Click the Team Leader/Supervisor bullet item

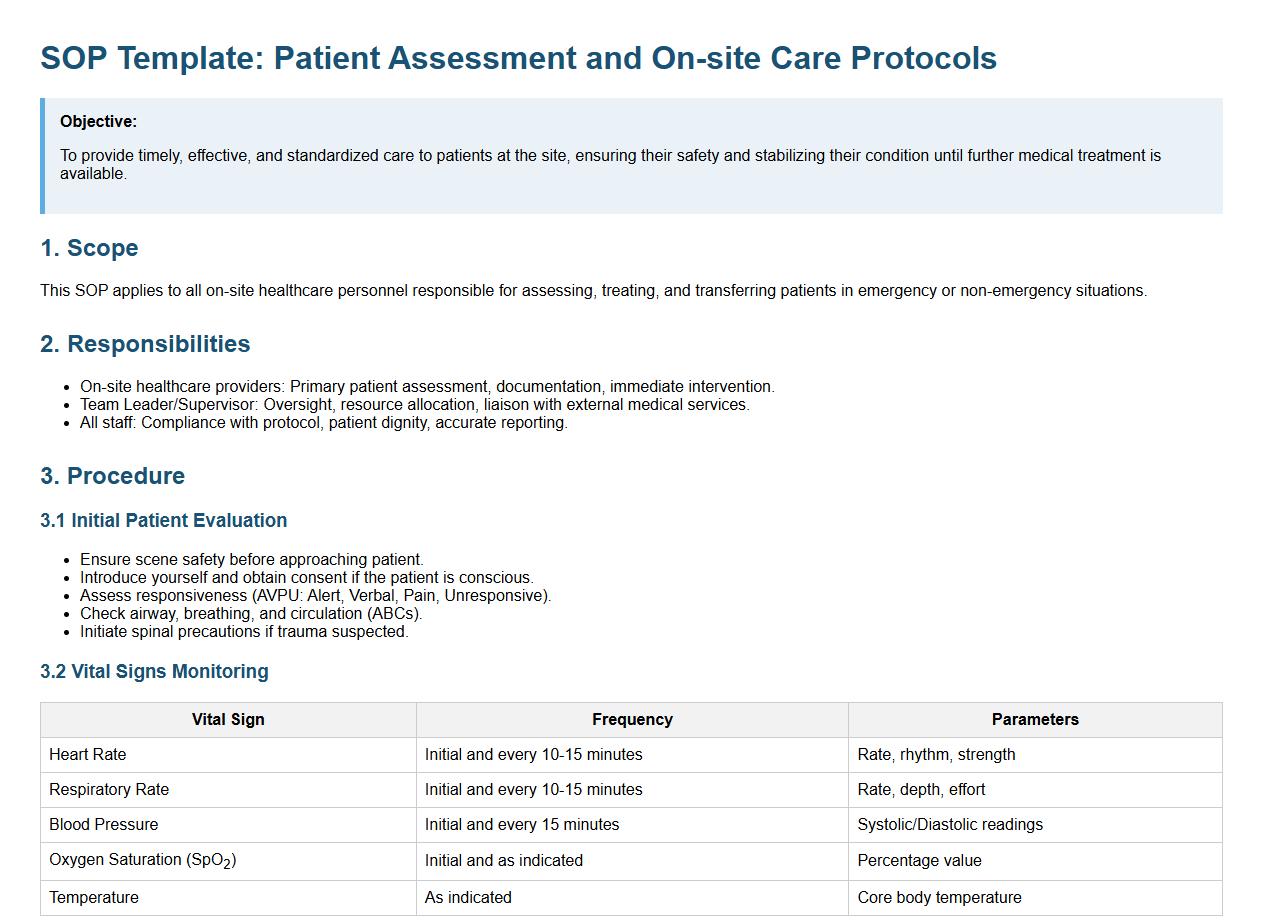point(414,405)
